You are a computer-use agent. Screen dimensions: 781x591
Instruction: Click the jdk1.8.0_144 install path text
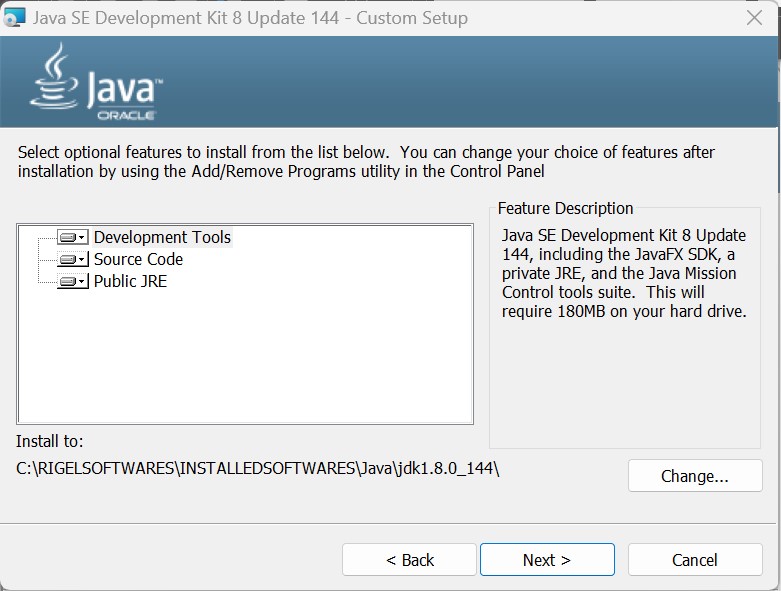pos(258,468)
